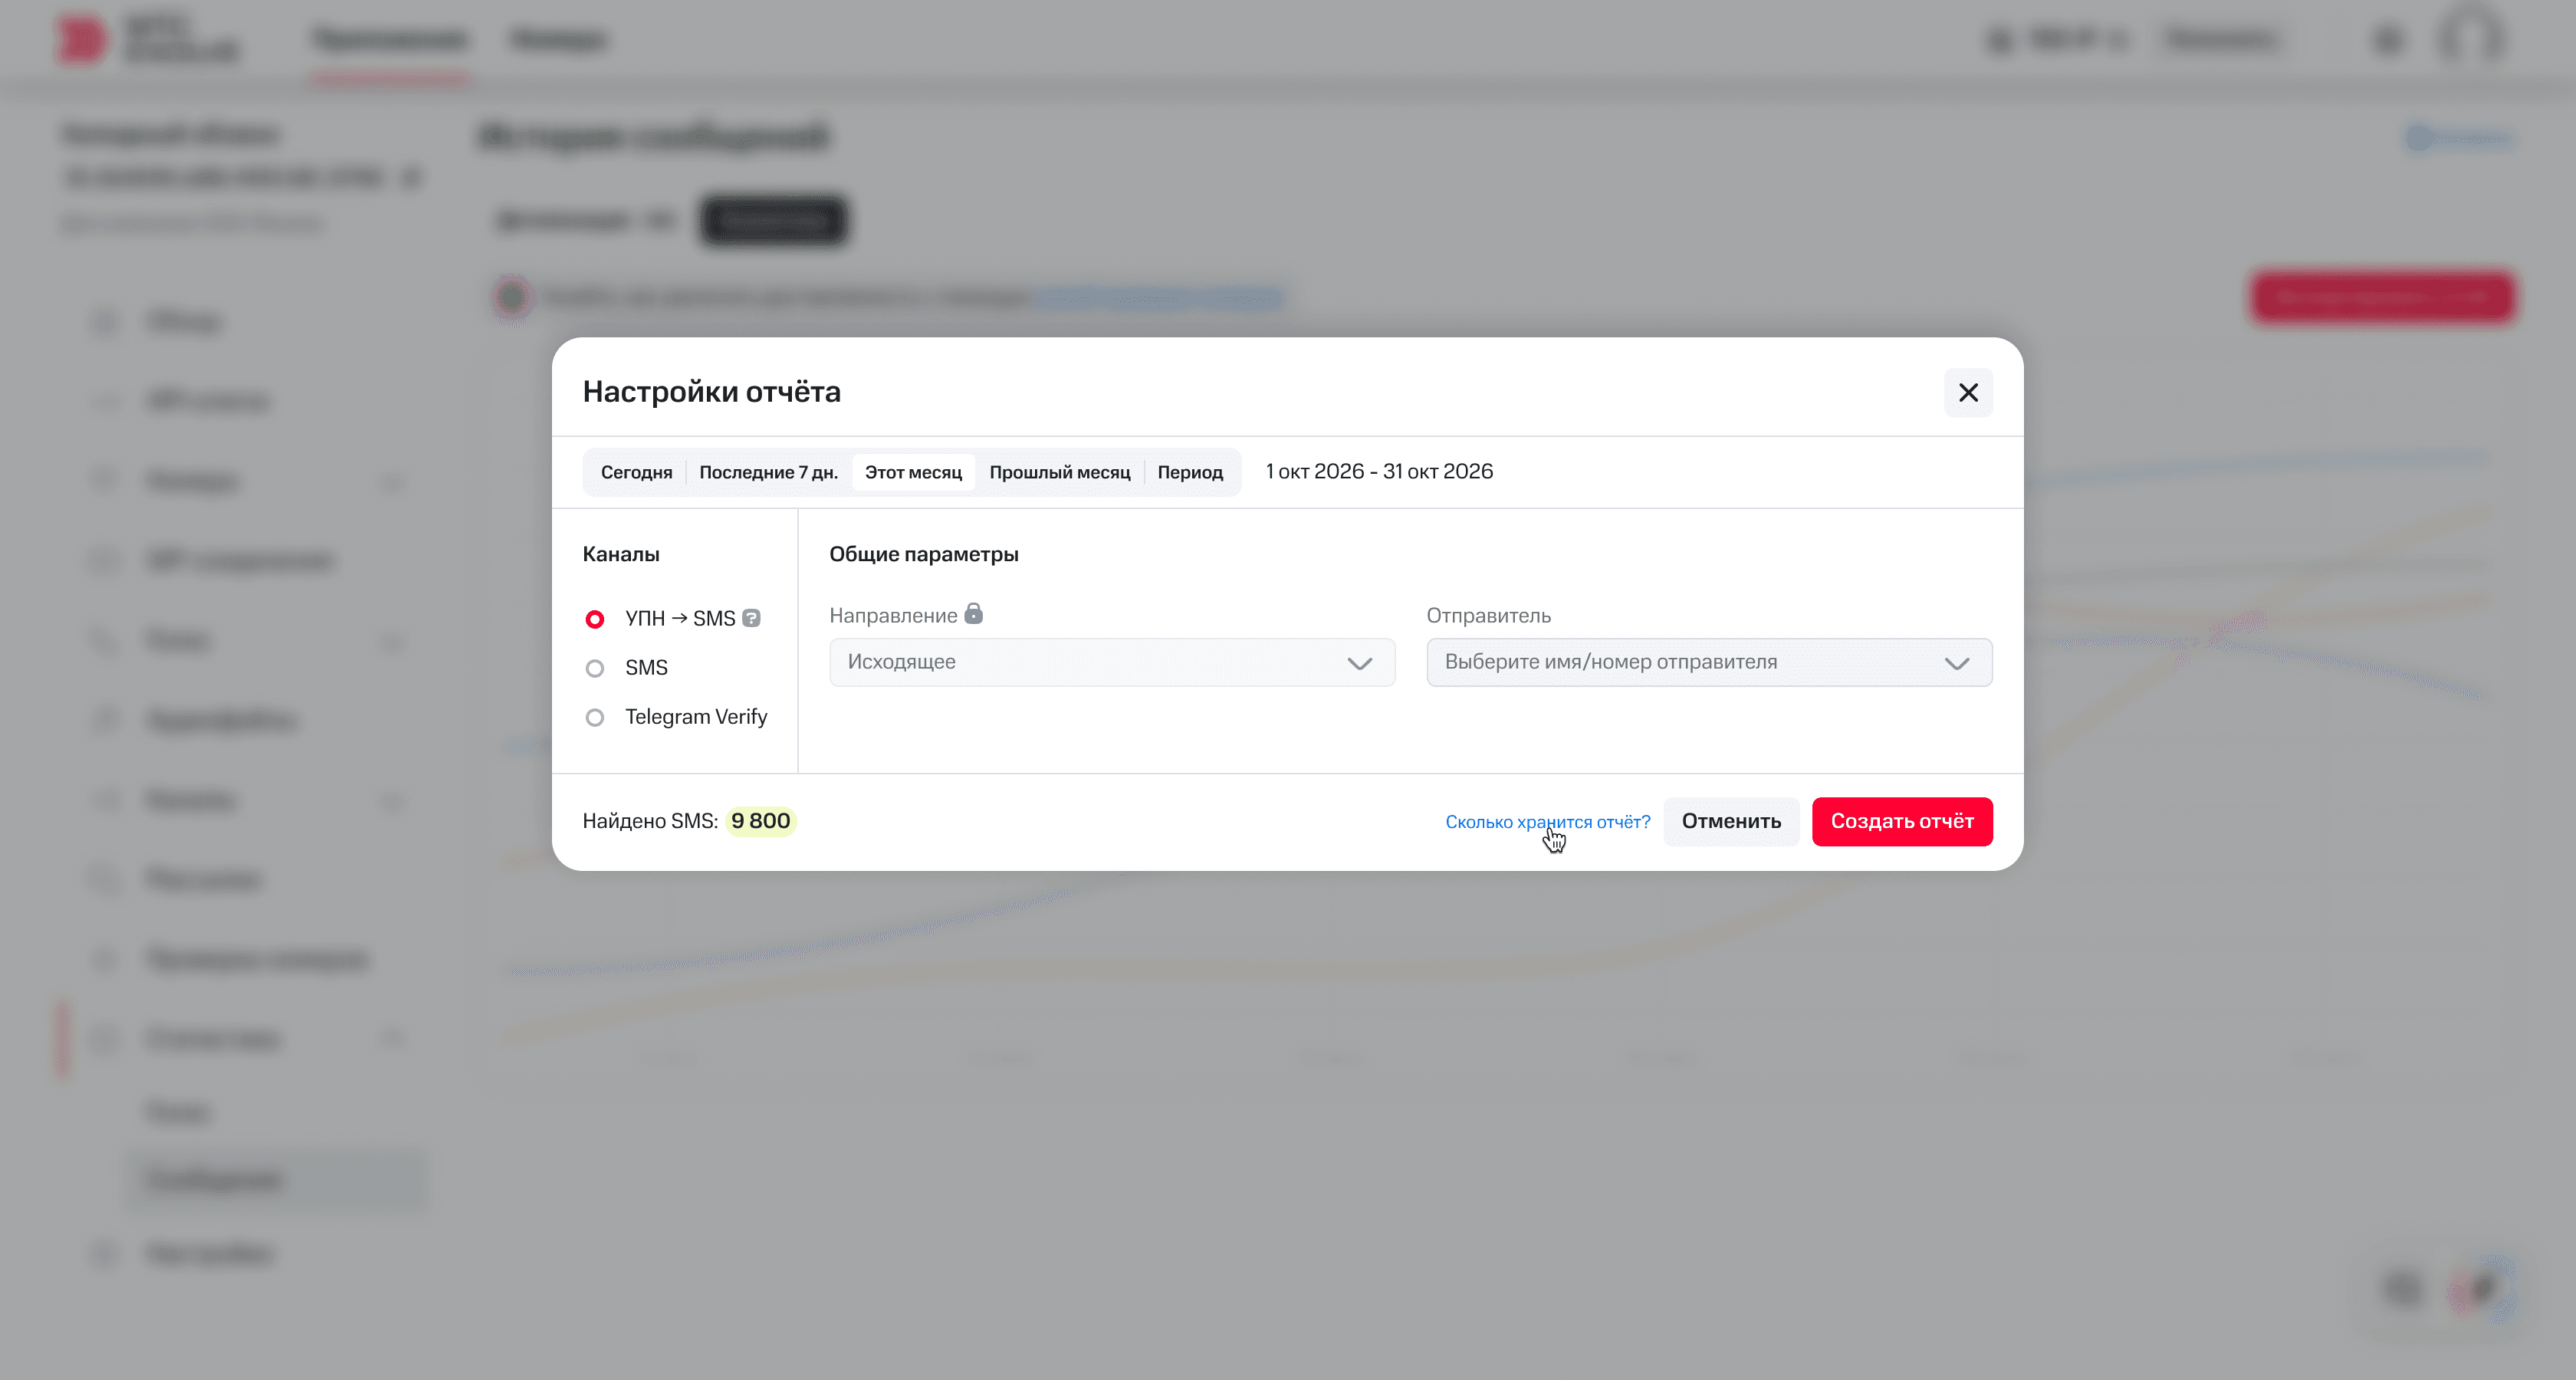Switch to the Прошлый месяц tab

pyautogui.click(x=1059, y=472)
